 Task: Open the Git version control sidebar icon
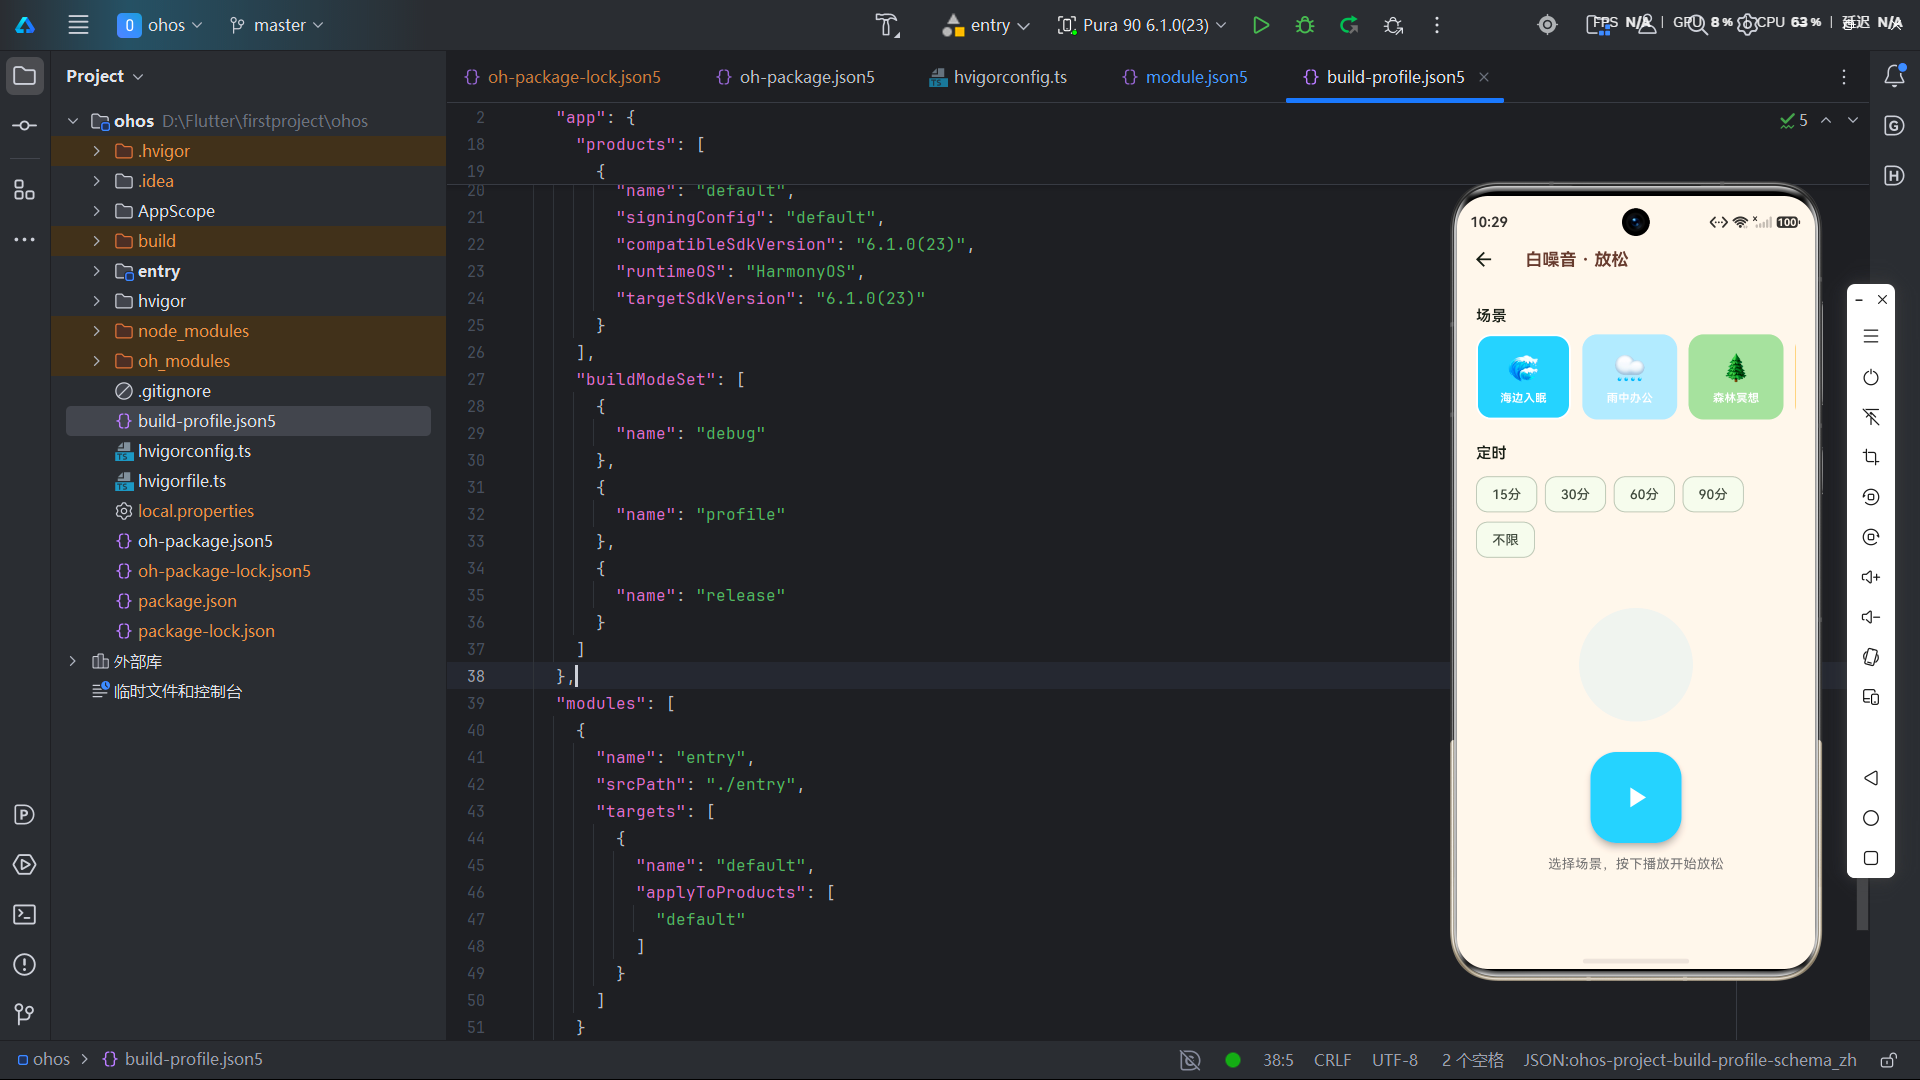(25, 1014)
